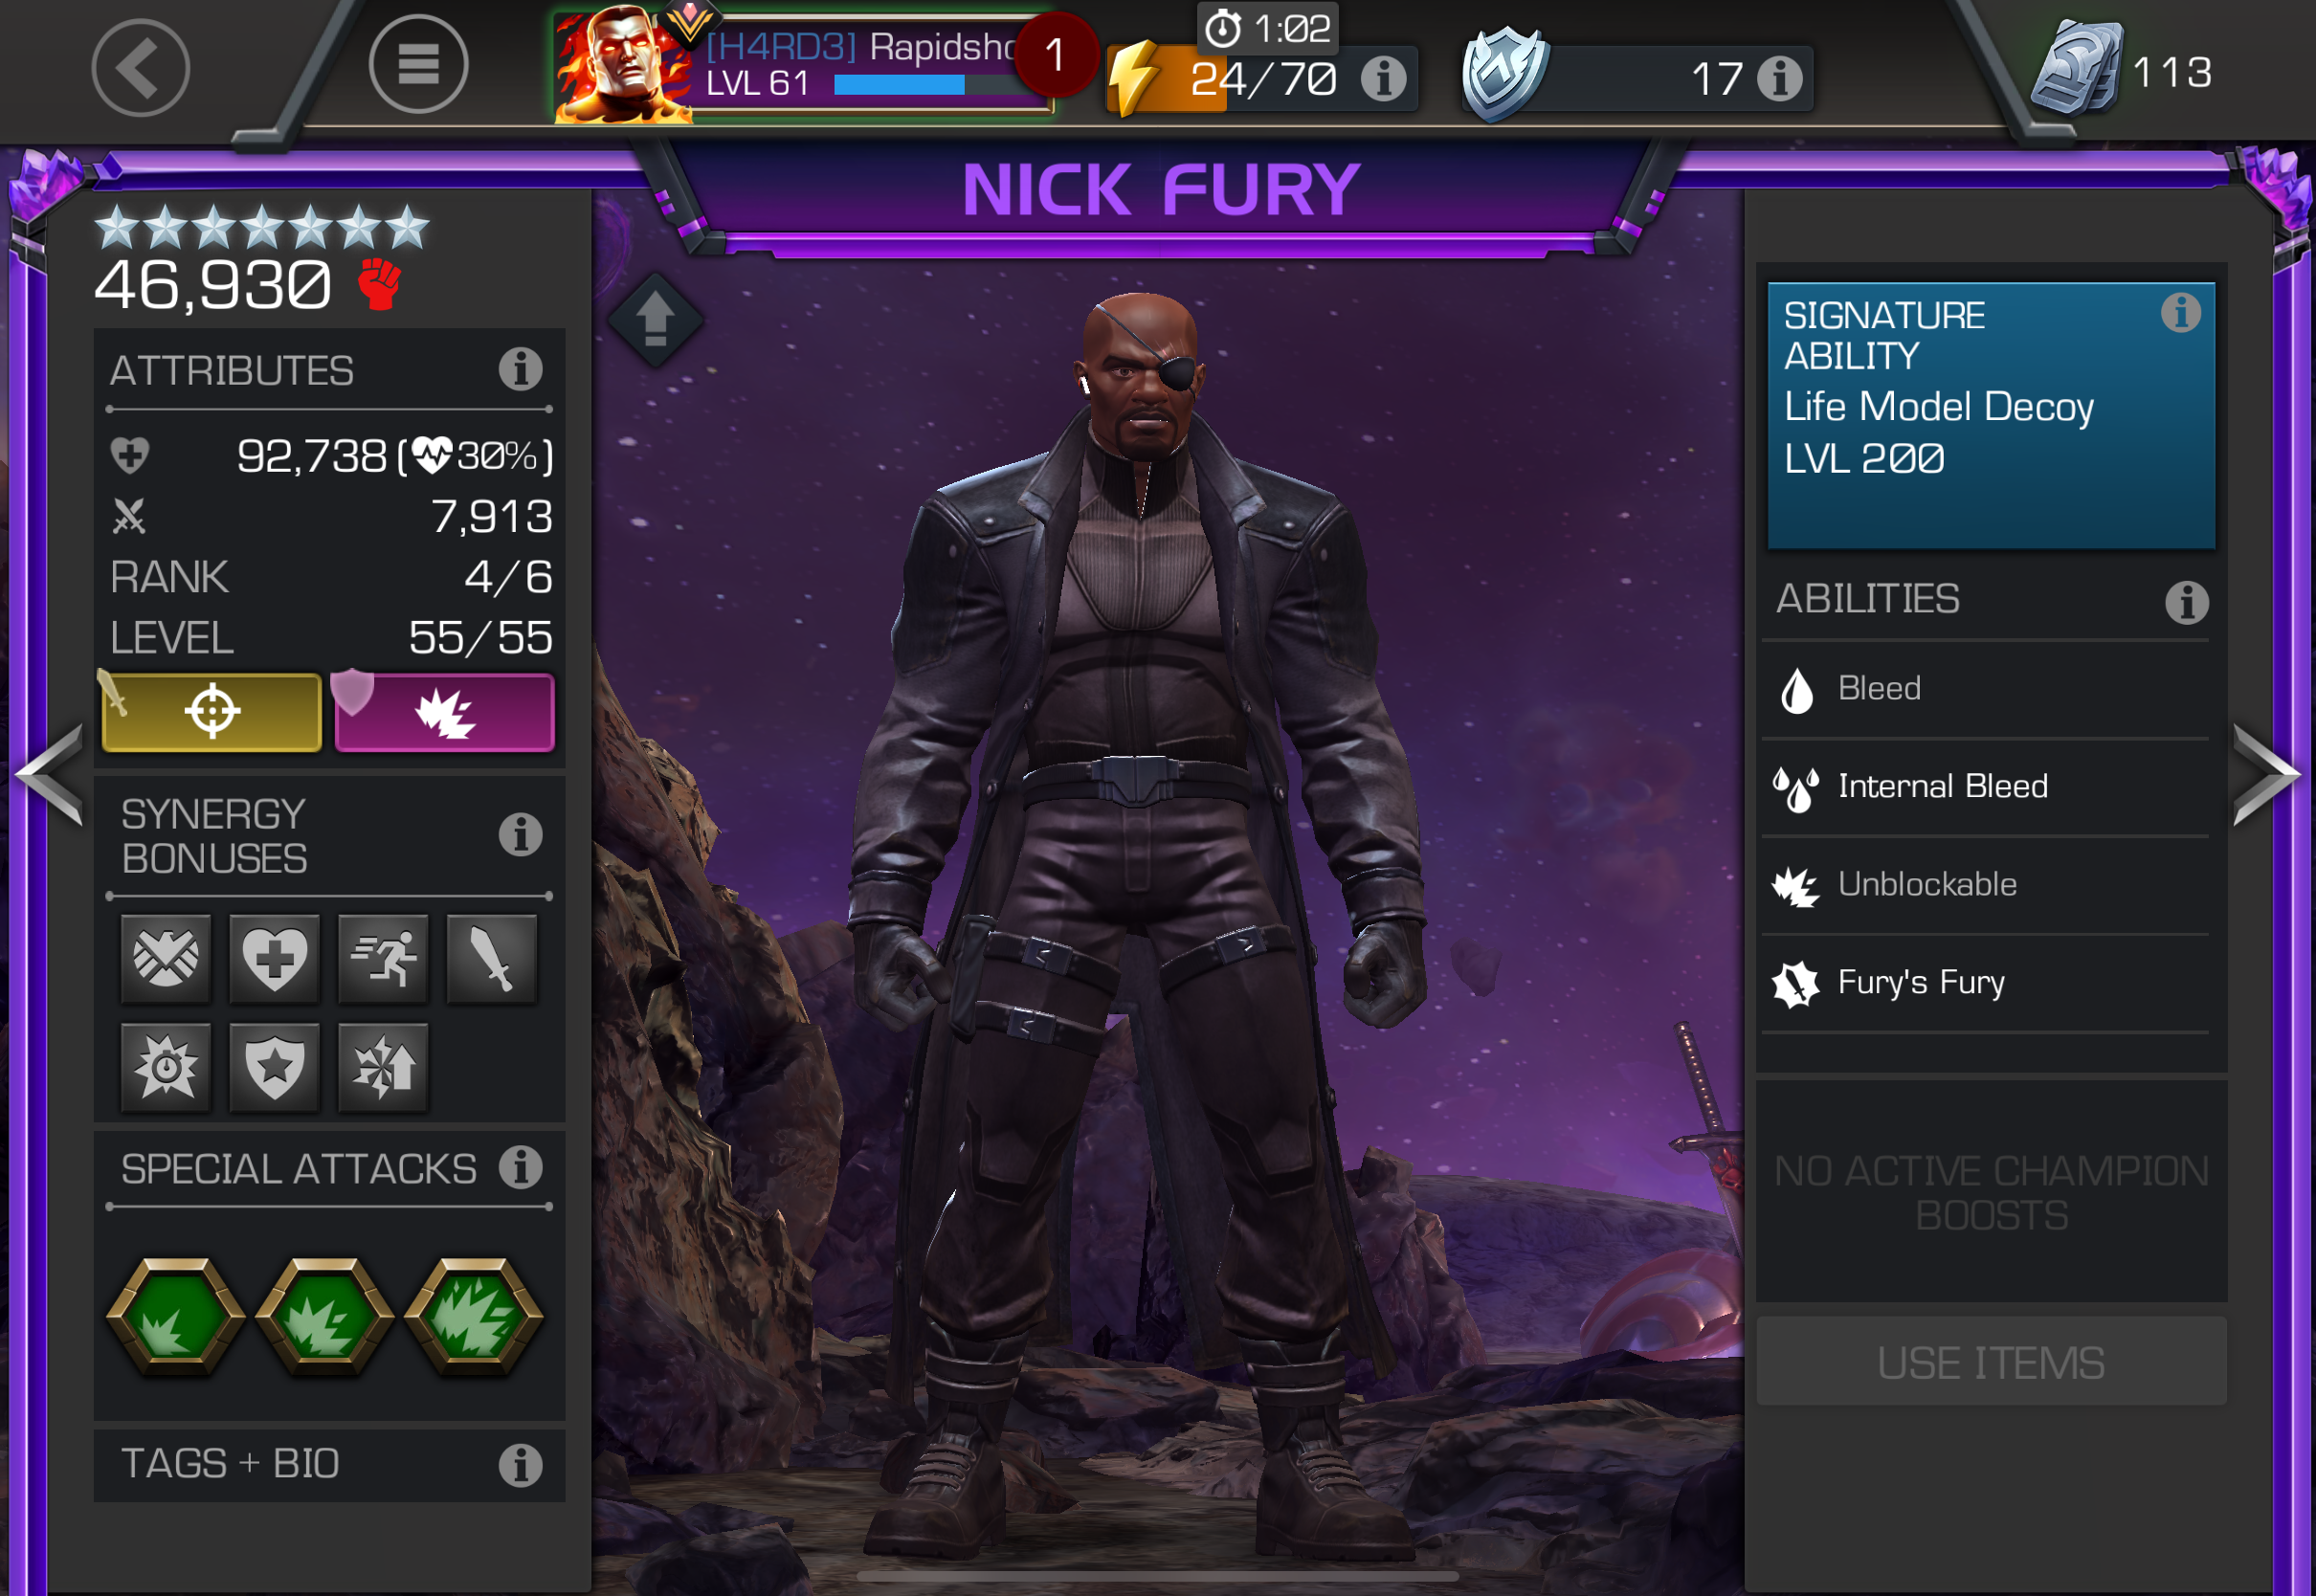The height and width of the screenshot is (1596, 2316).
Task: Tap the upgrade arrow diamond icon
Action: (656, 319)
